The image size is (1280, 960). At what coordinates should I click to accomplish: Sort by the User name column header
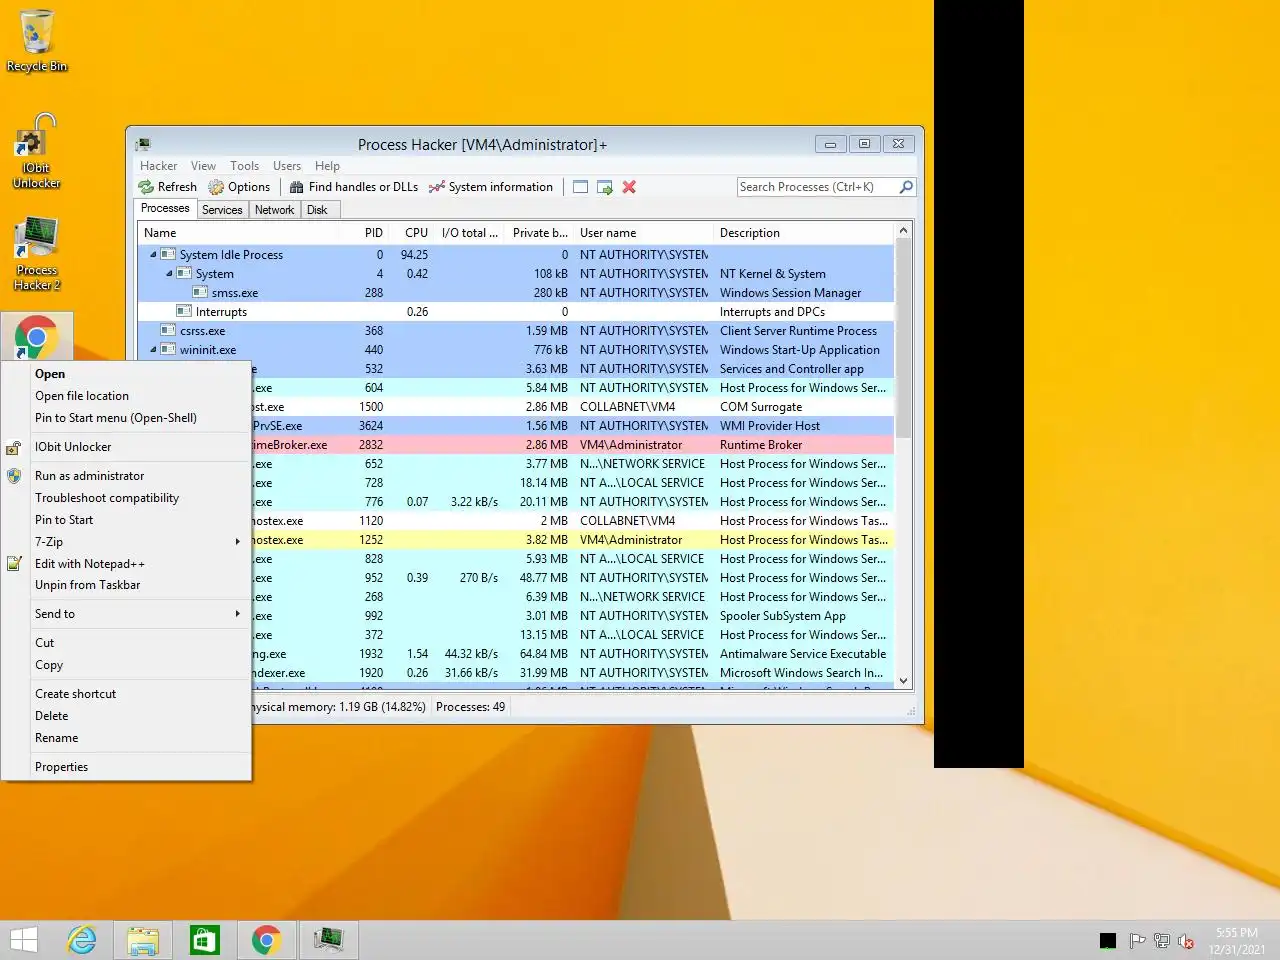643,233
